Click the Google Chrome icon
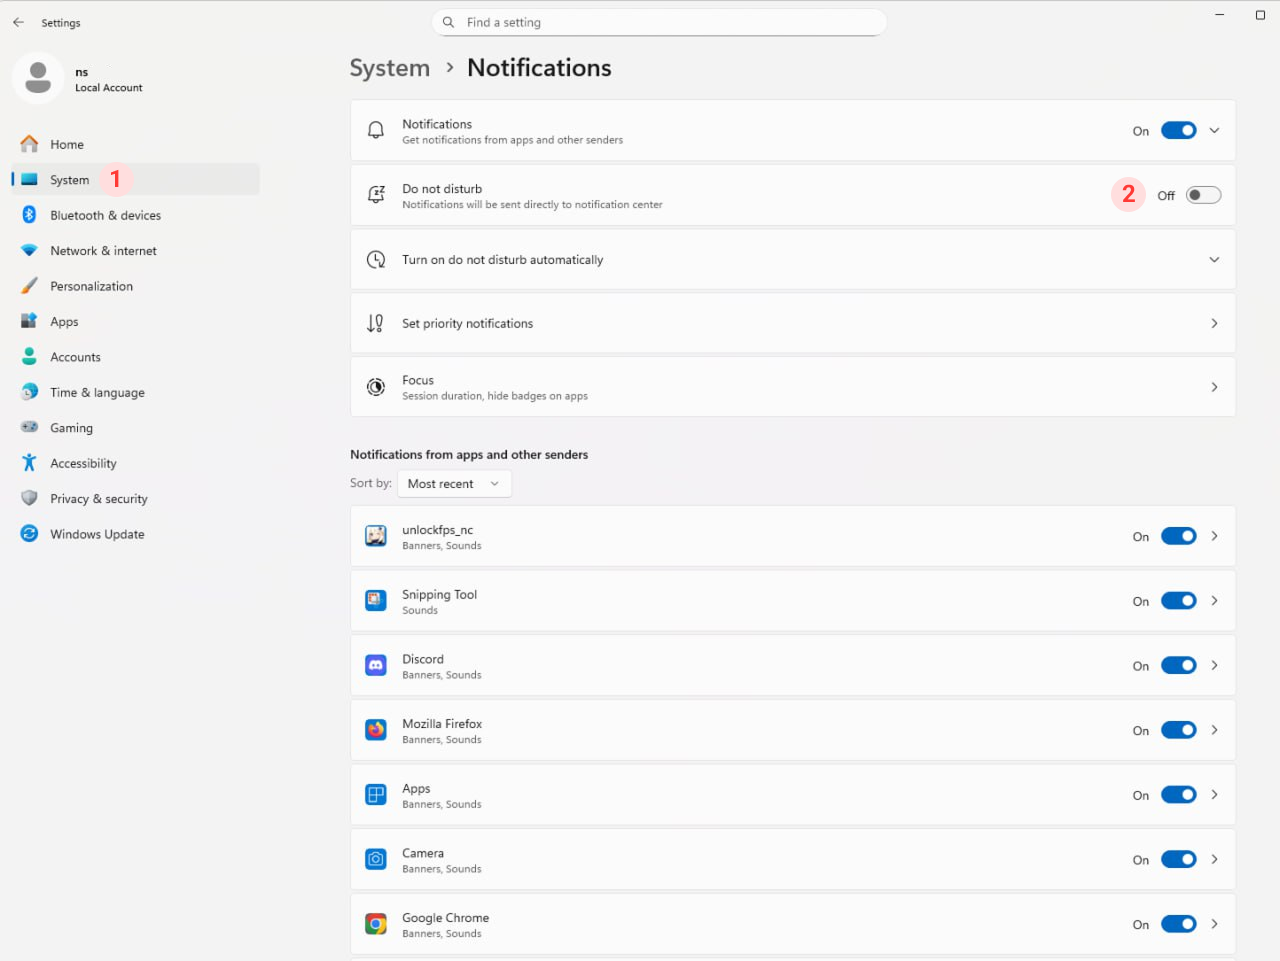 pos(376,925)
